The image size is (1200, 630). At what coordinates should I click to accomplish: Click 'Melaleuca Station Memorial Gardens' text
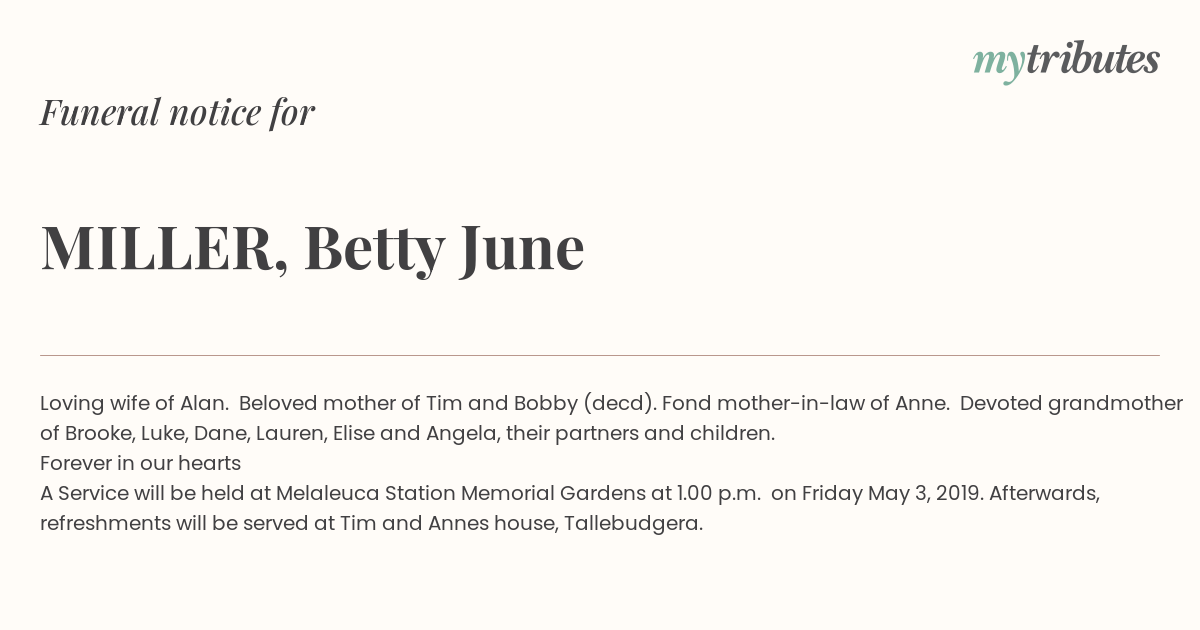461,493
